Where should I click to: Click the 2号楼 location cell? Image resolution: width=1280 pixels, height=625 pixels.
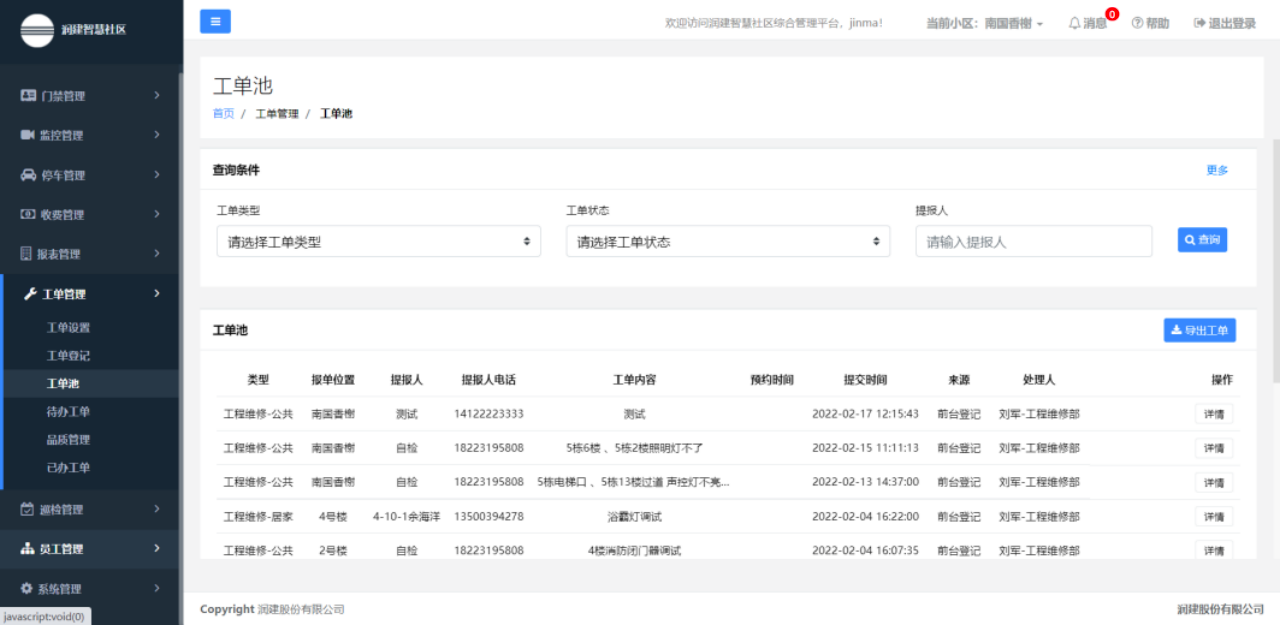click(333, 551)
